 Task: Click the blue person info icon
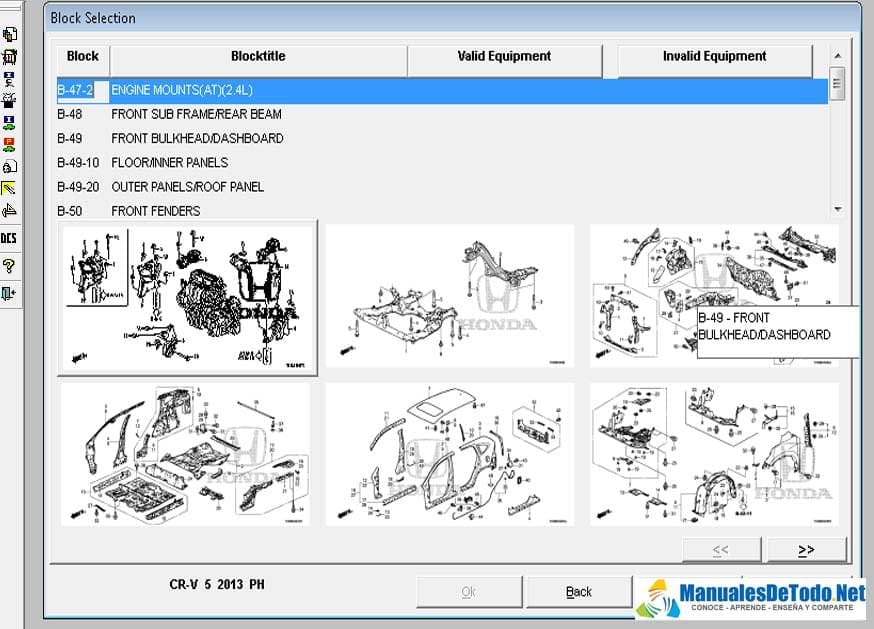pyautogui.click(x=9, y=79)
